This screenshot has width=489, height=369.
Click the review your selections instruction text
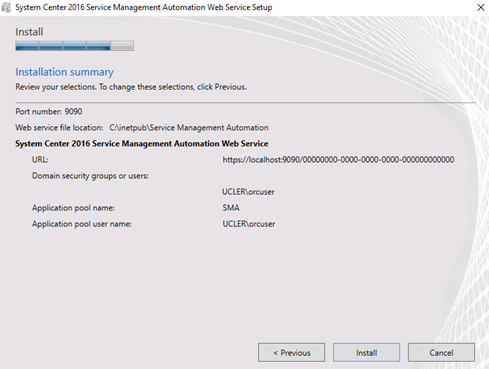131,87
